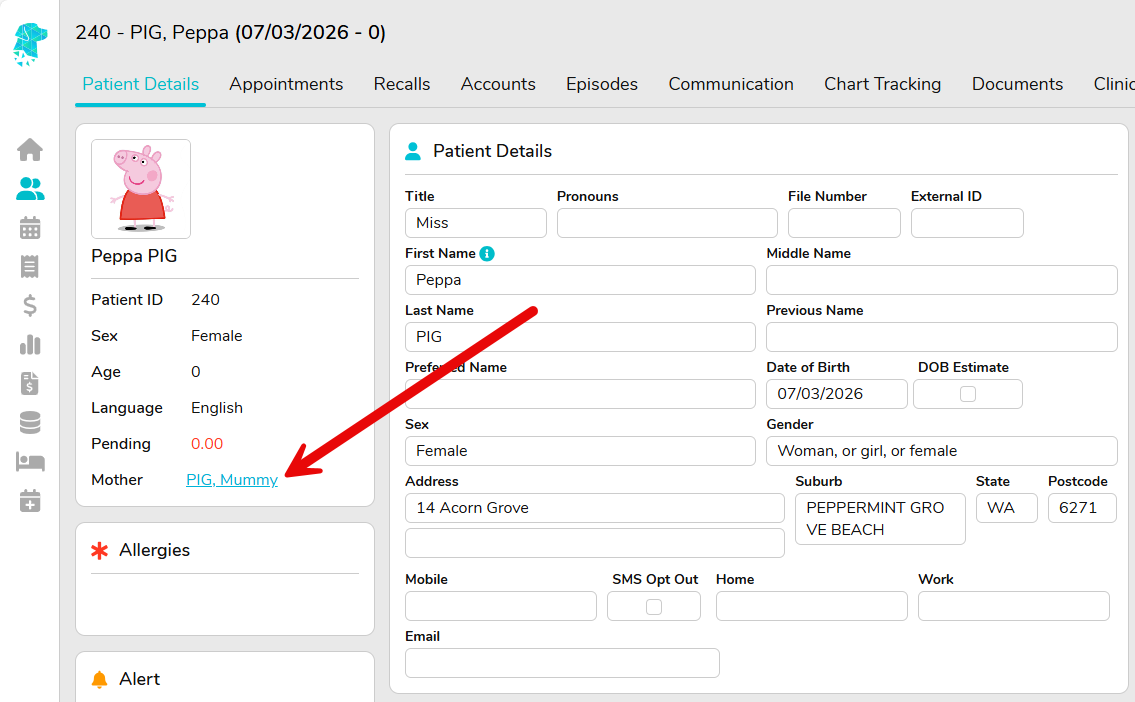Viewport: 1135px width, 702px height.
Task: Enable the SMS Opt Out checkbox
Action: coord(653,607)
